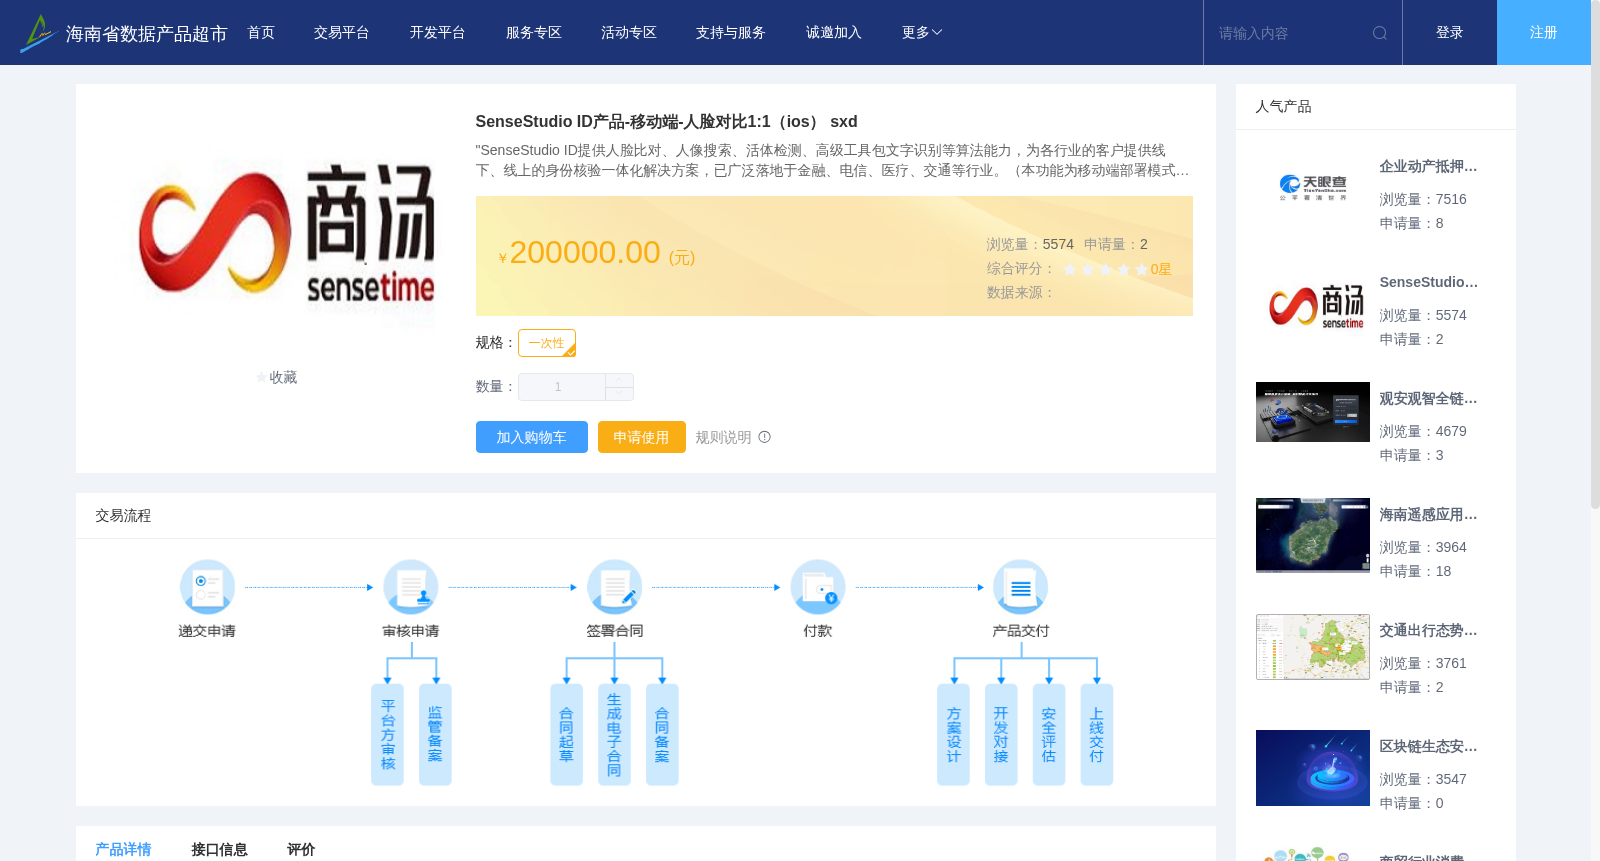Open the 海南遥感应用... product title
1600x861 pixels.
click(1428, 515)
